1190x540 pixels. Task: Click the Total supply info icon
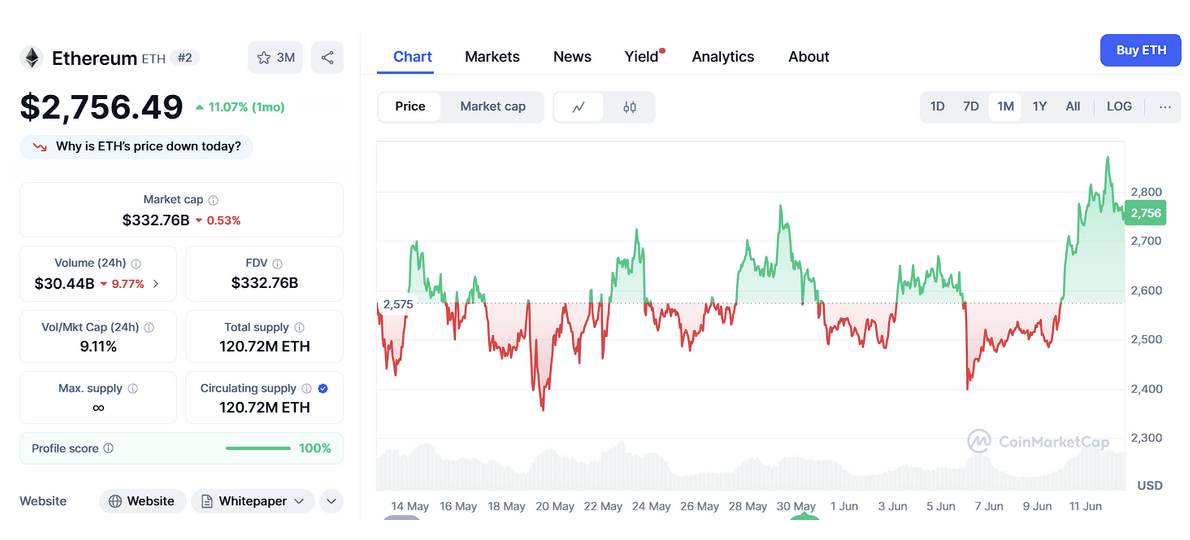[299, 327]
